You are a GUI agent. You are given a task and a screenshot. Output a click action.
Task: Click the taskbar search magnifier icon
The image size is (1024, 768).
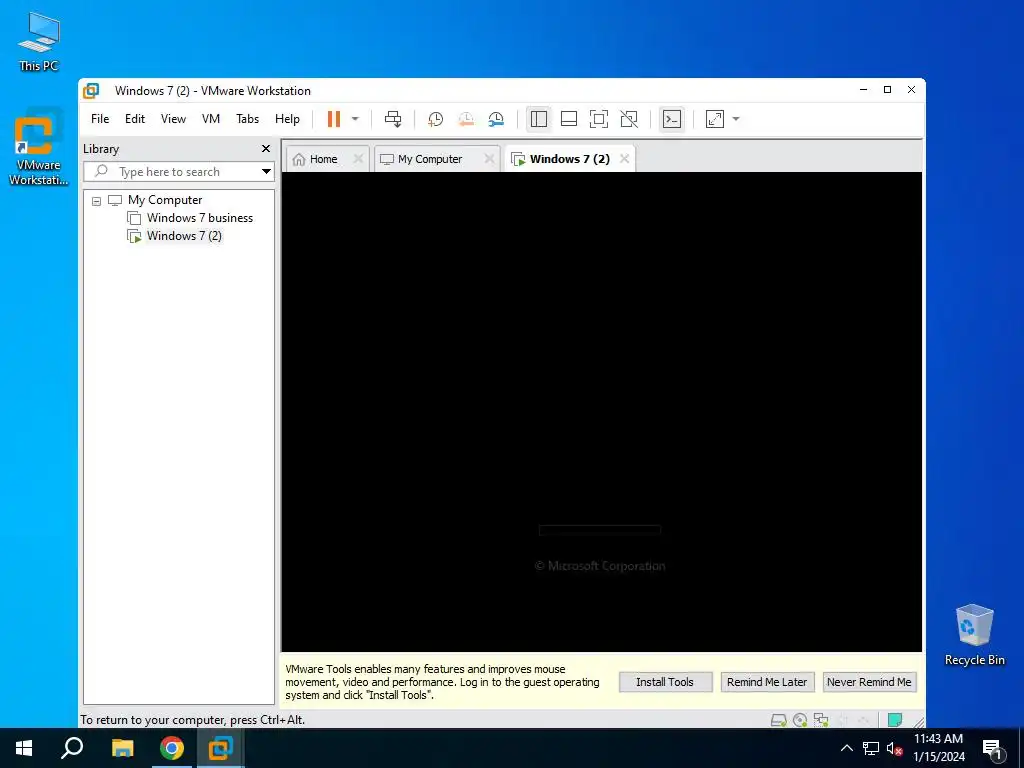tap(72, 748)
